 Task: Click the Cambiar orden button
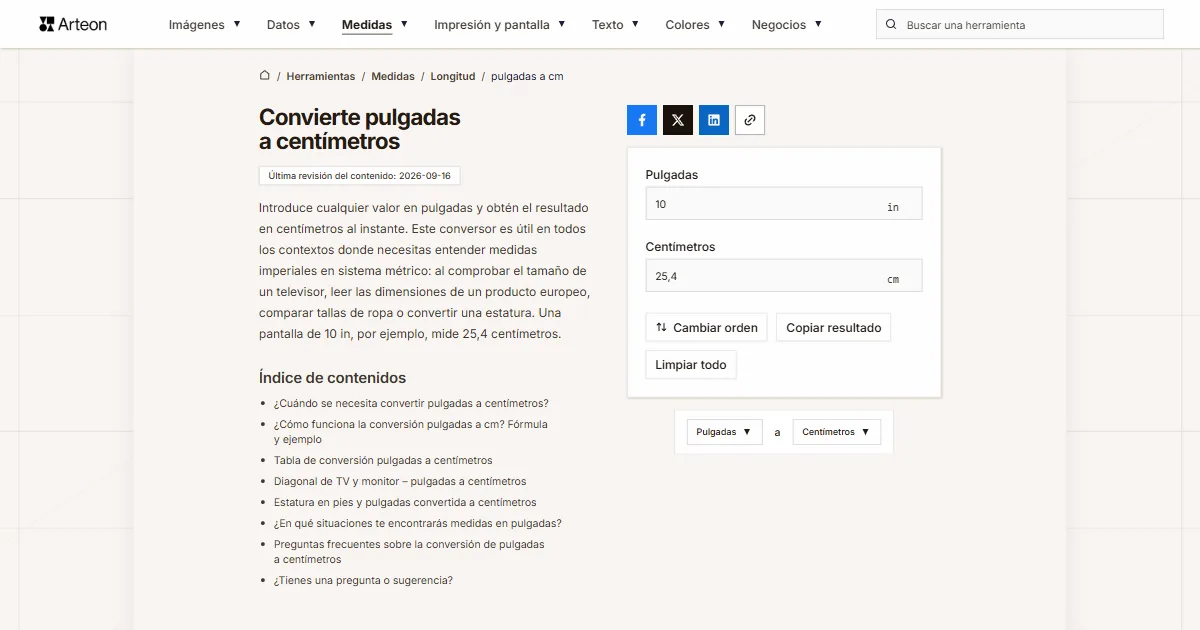tap(706, 328)
